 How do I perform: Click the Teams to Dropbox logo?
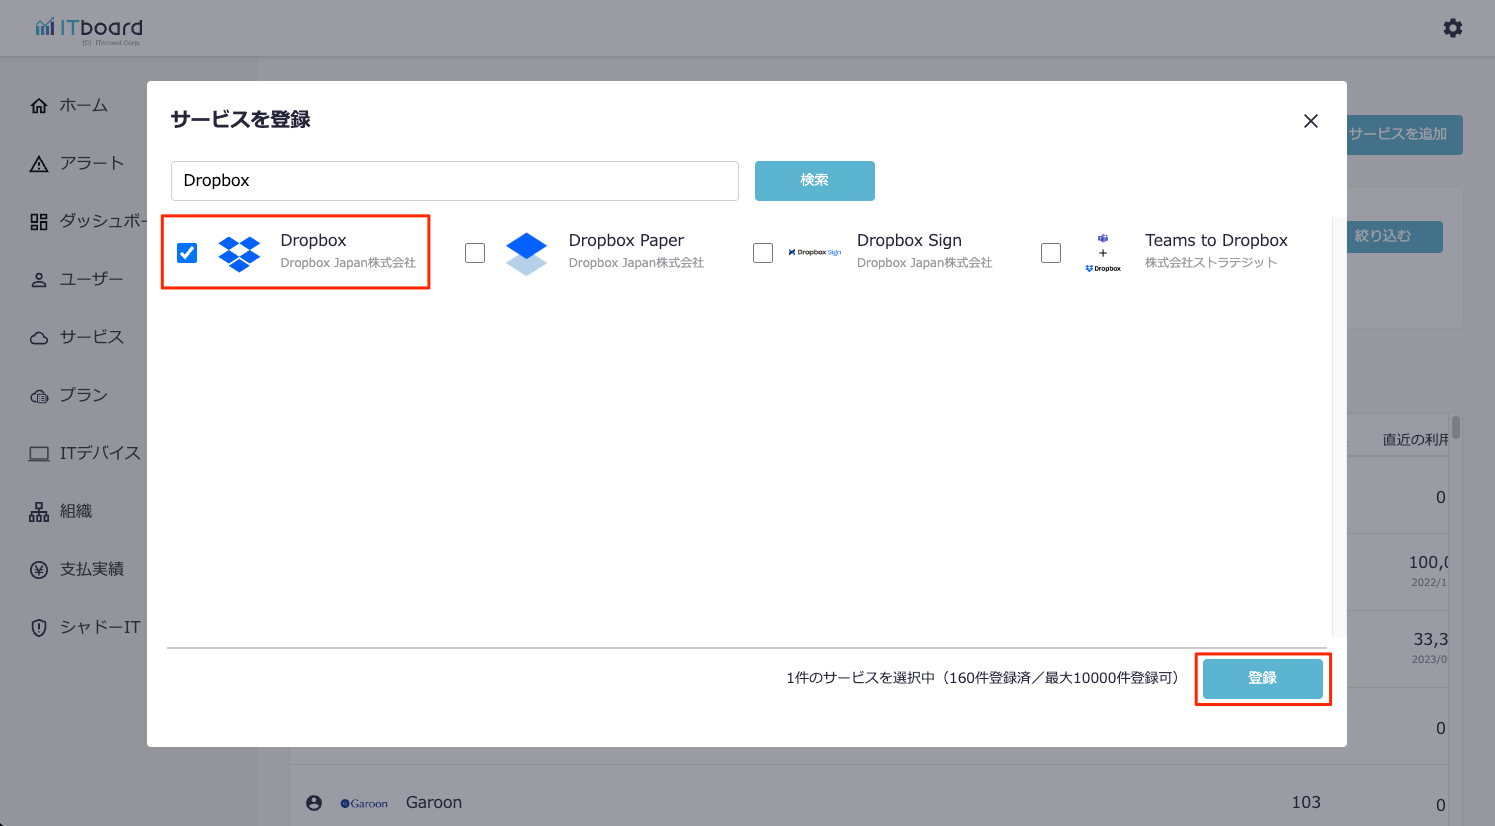pos(1103,253)
